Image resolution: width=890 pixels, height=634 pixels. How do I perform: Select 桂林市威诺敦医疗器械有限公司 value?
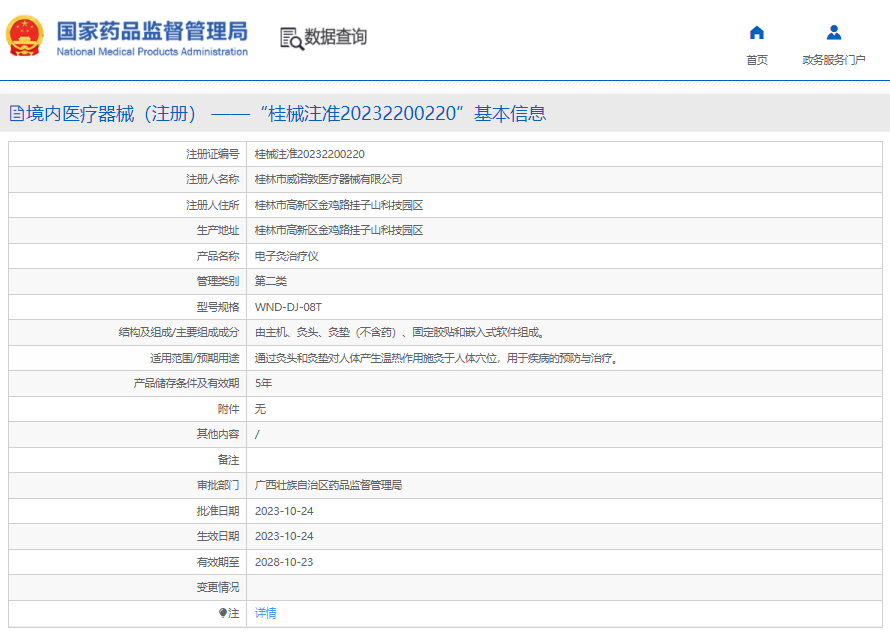point(328,179)
